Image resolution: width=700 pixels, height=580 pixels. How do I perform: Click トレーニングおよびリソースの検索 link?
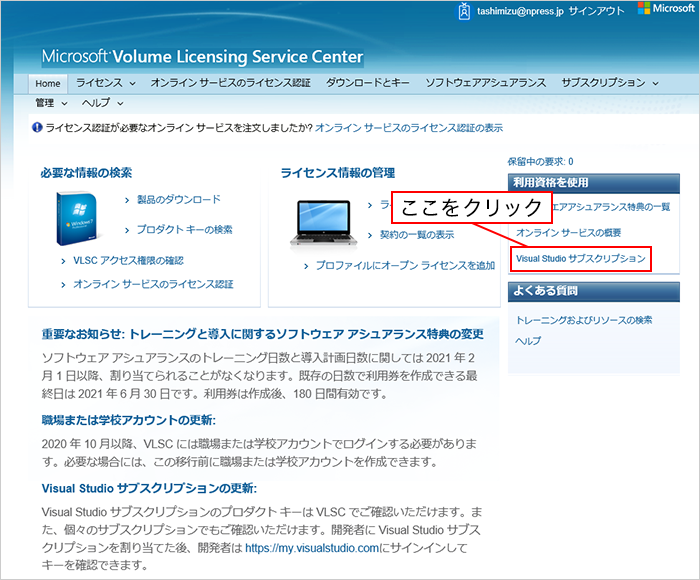coord(584,320)
